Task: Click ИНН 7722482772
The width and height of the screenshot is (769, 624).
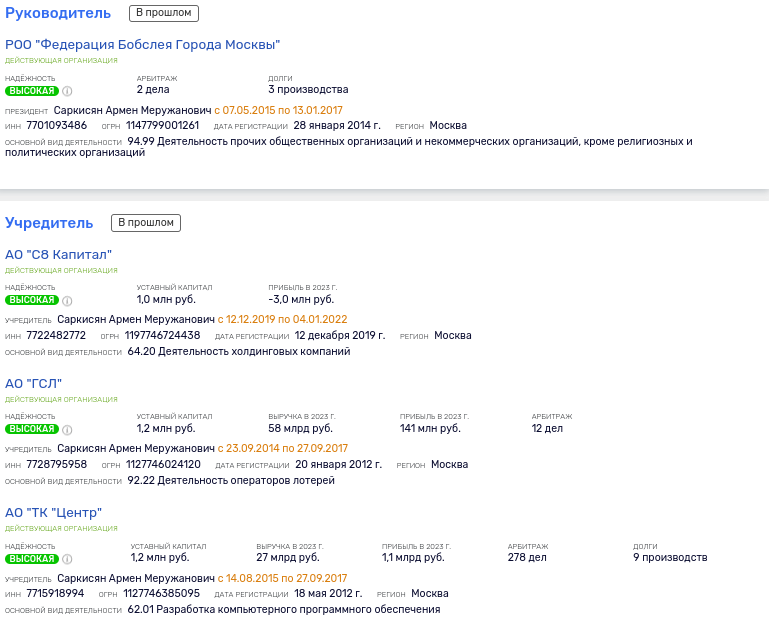Action: click(56, 336)
